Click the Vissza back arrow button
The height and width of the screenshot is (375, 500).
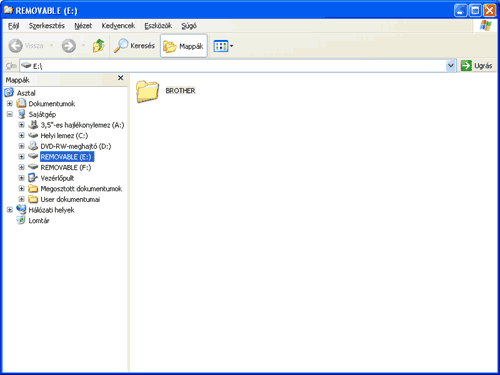(26, 46)
